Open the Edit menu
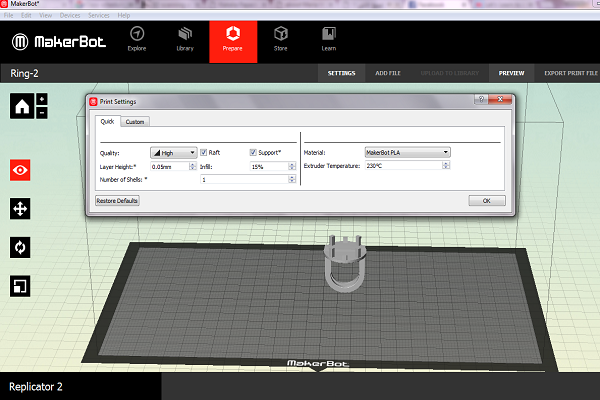Image resolution: width=600 pixels, height=400 pixels. pos(26,15)
